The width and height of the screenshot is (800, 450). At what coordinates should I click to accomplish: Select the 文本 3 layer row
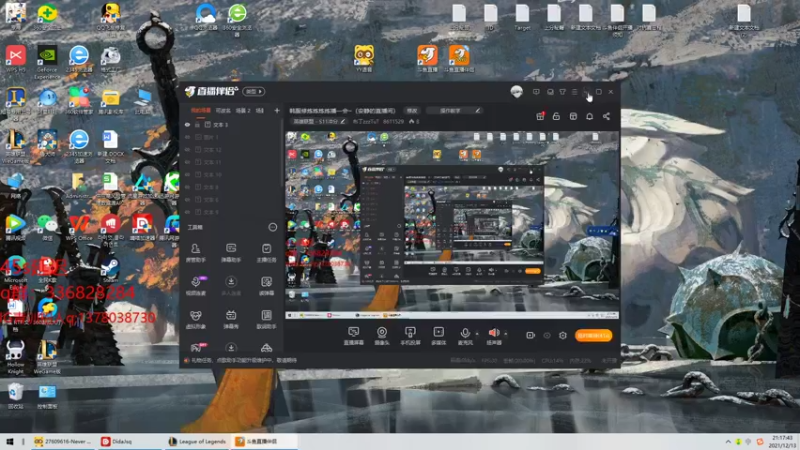(x=231, y=124)
